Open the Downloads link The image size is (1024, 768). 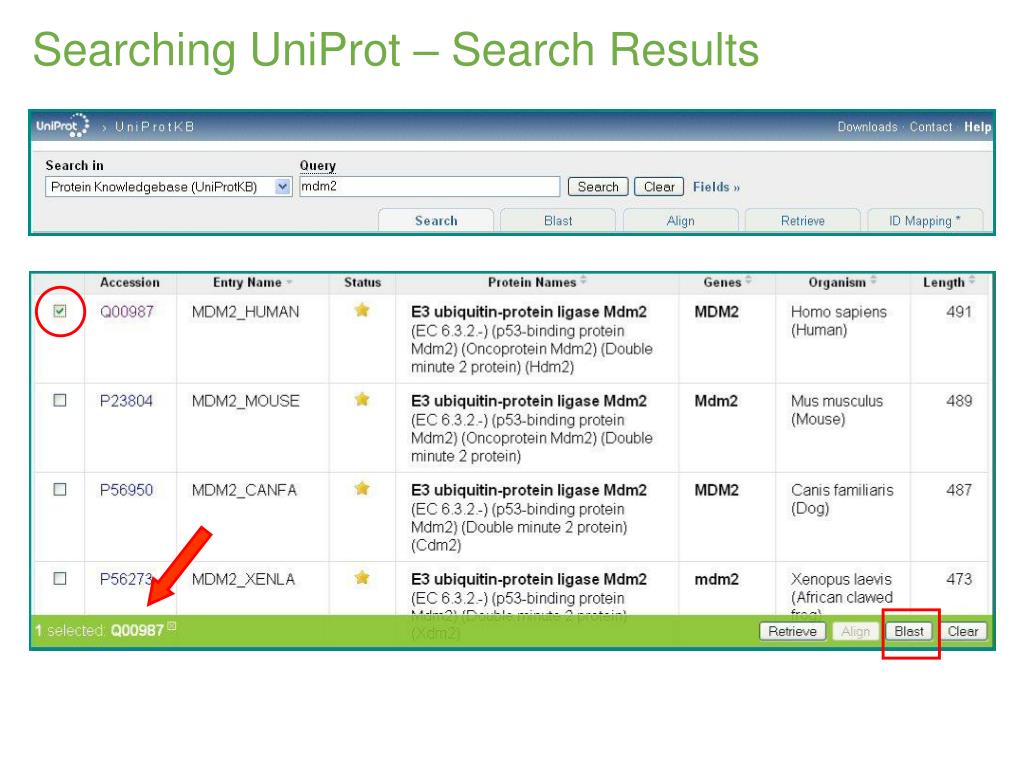867,127
